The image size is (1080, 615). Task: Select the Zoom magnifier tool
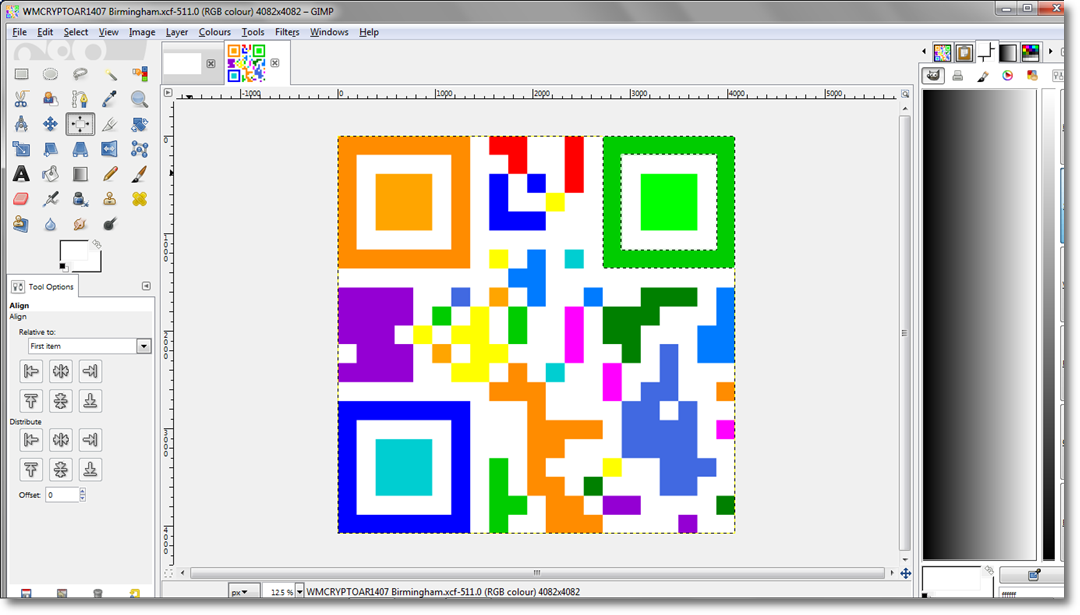click(x=139, y=99)
